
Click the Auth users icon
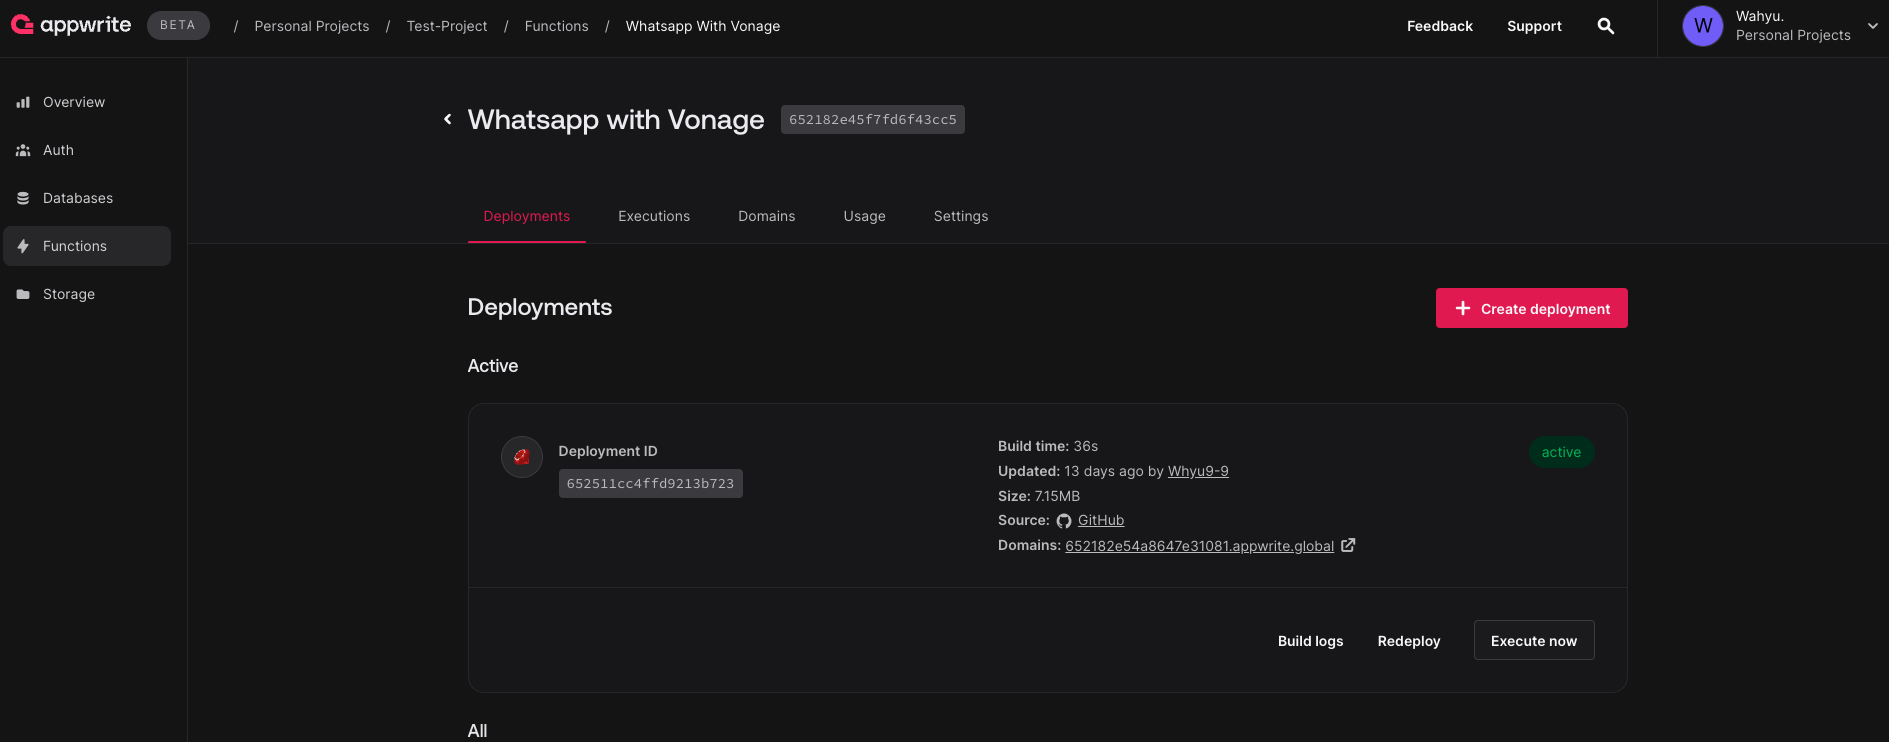(x=23, y=150)
